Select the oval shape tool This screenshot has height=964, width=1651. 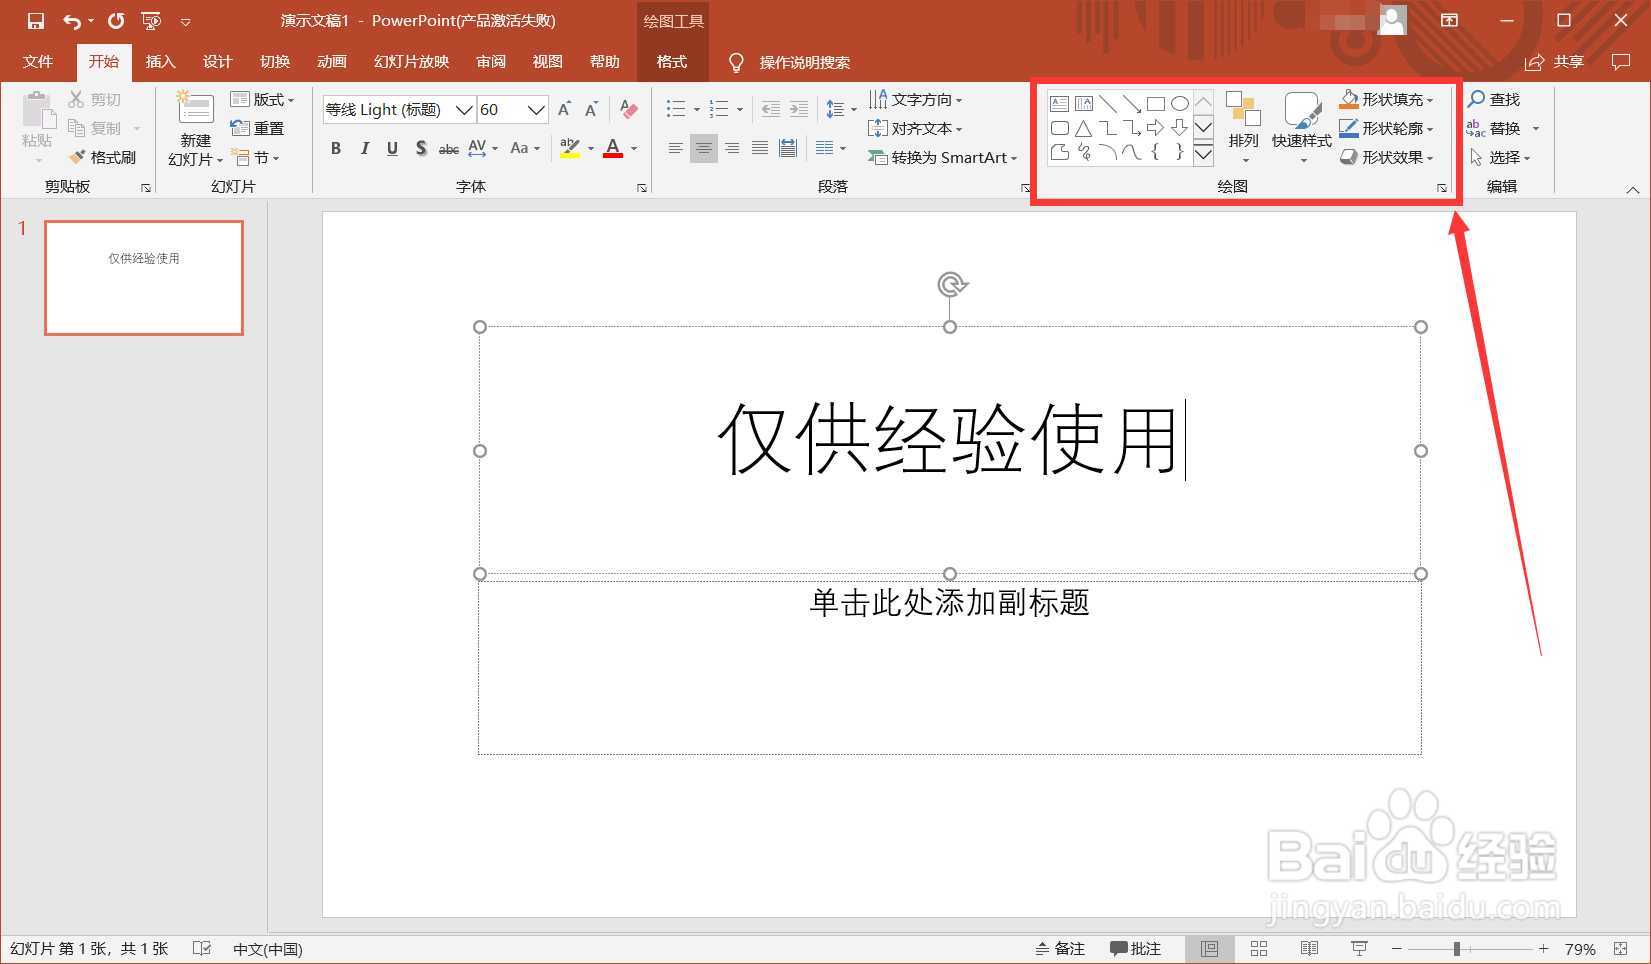point(1181,102)
